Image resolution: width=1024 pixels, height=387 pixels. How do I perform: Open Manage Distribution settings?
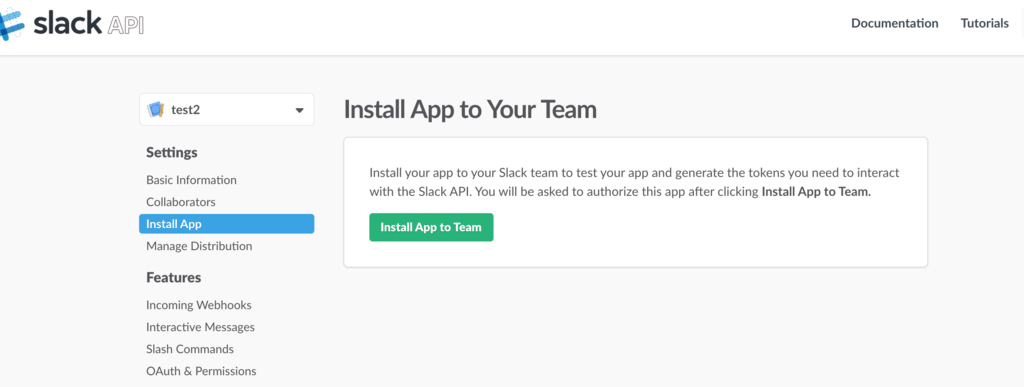[199, 246]
